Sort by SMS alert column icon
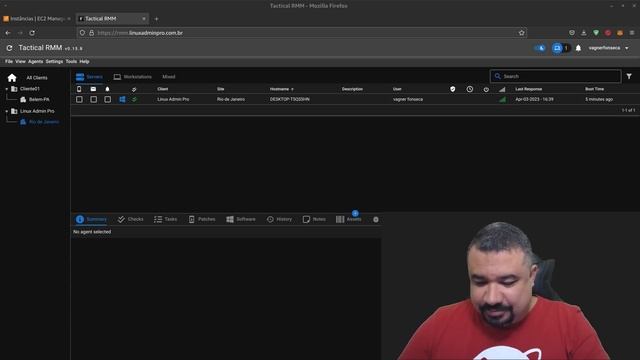 tap(79, 89)
